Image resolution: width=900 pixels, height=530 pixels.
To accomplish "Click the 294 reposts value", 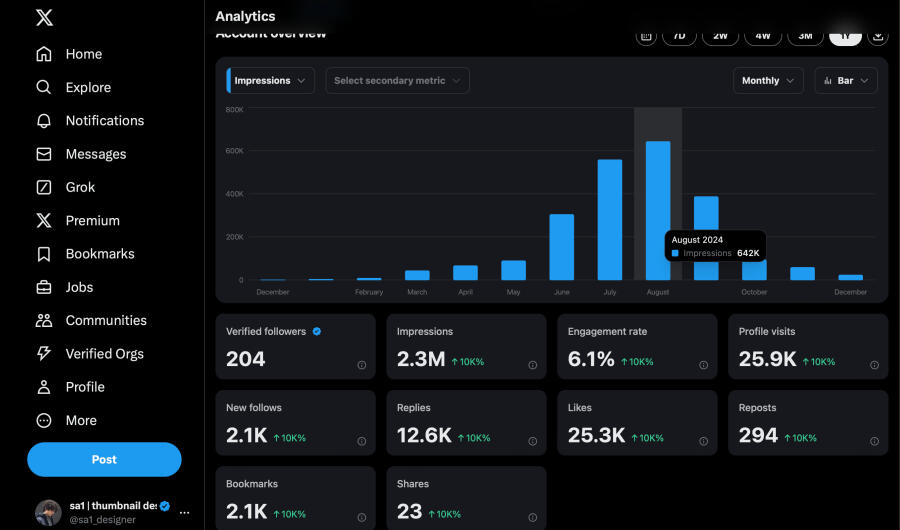I will point(758,435).
